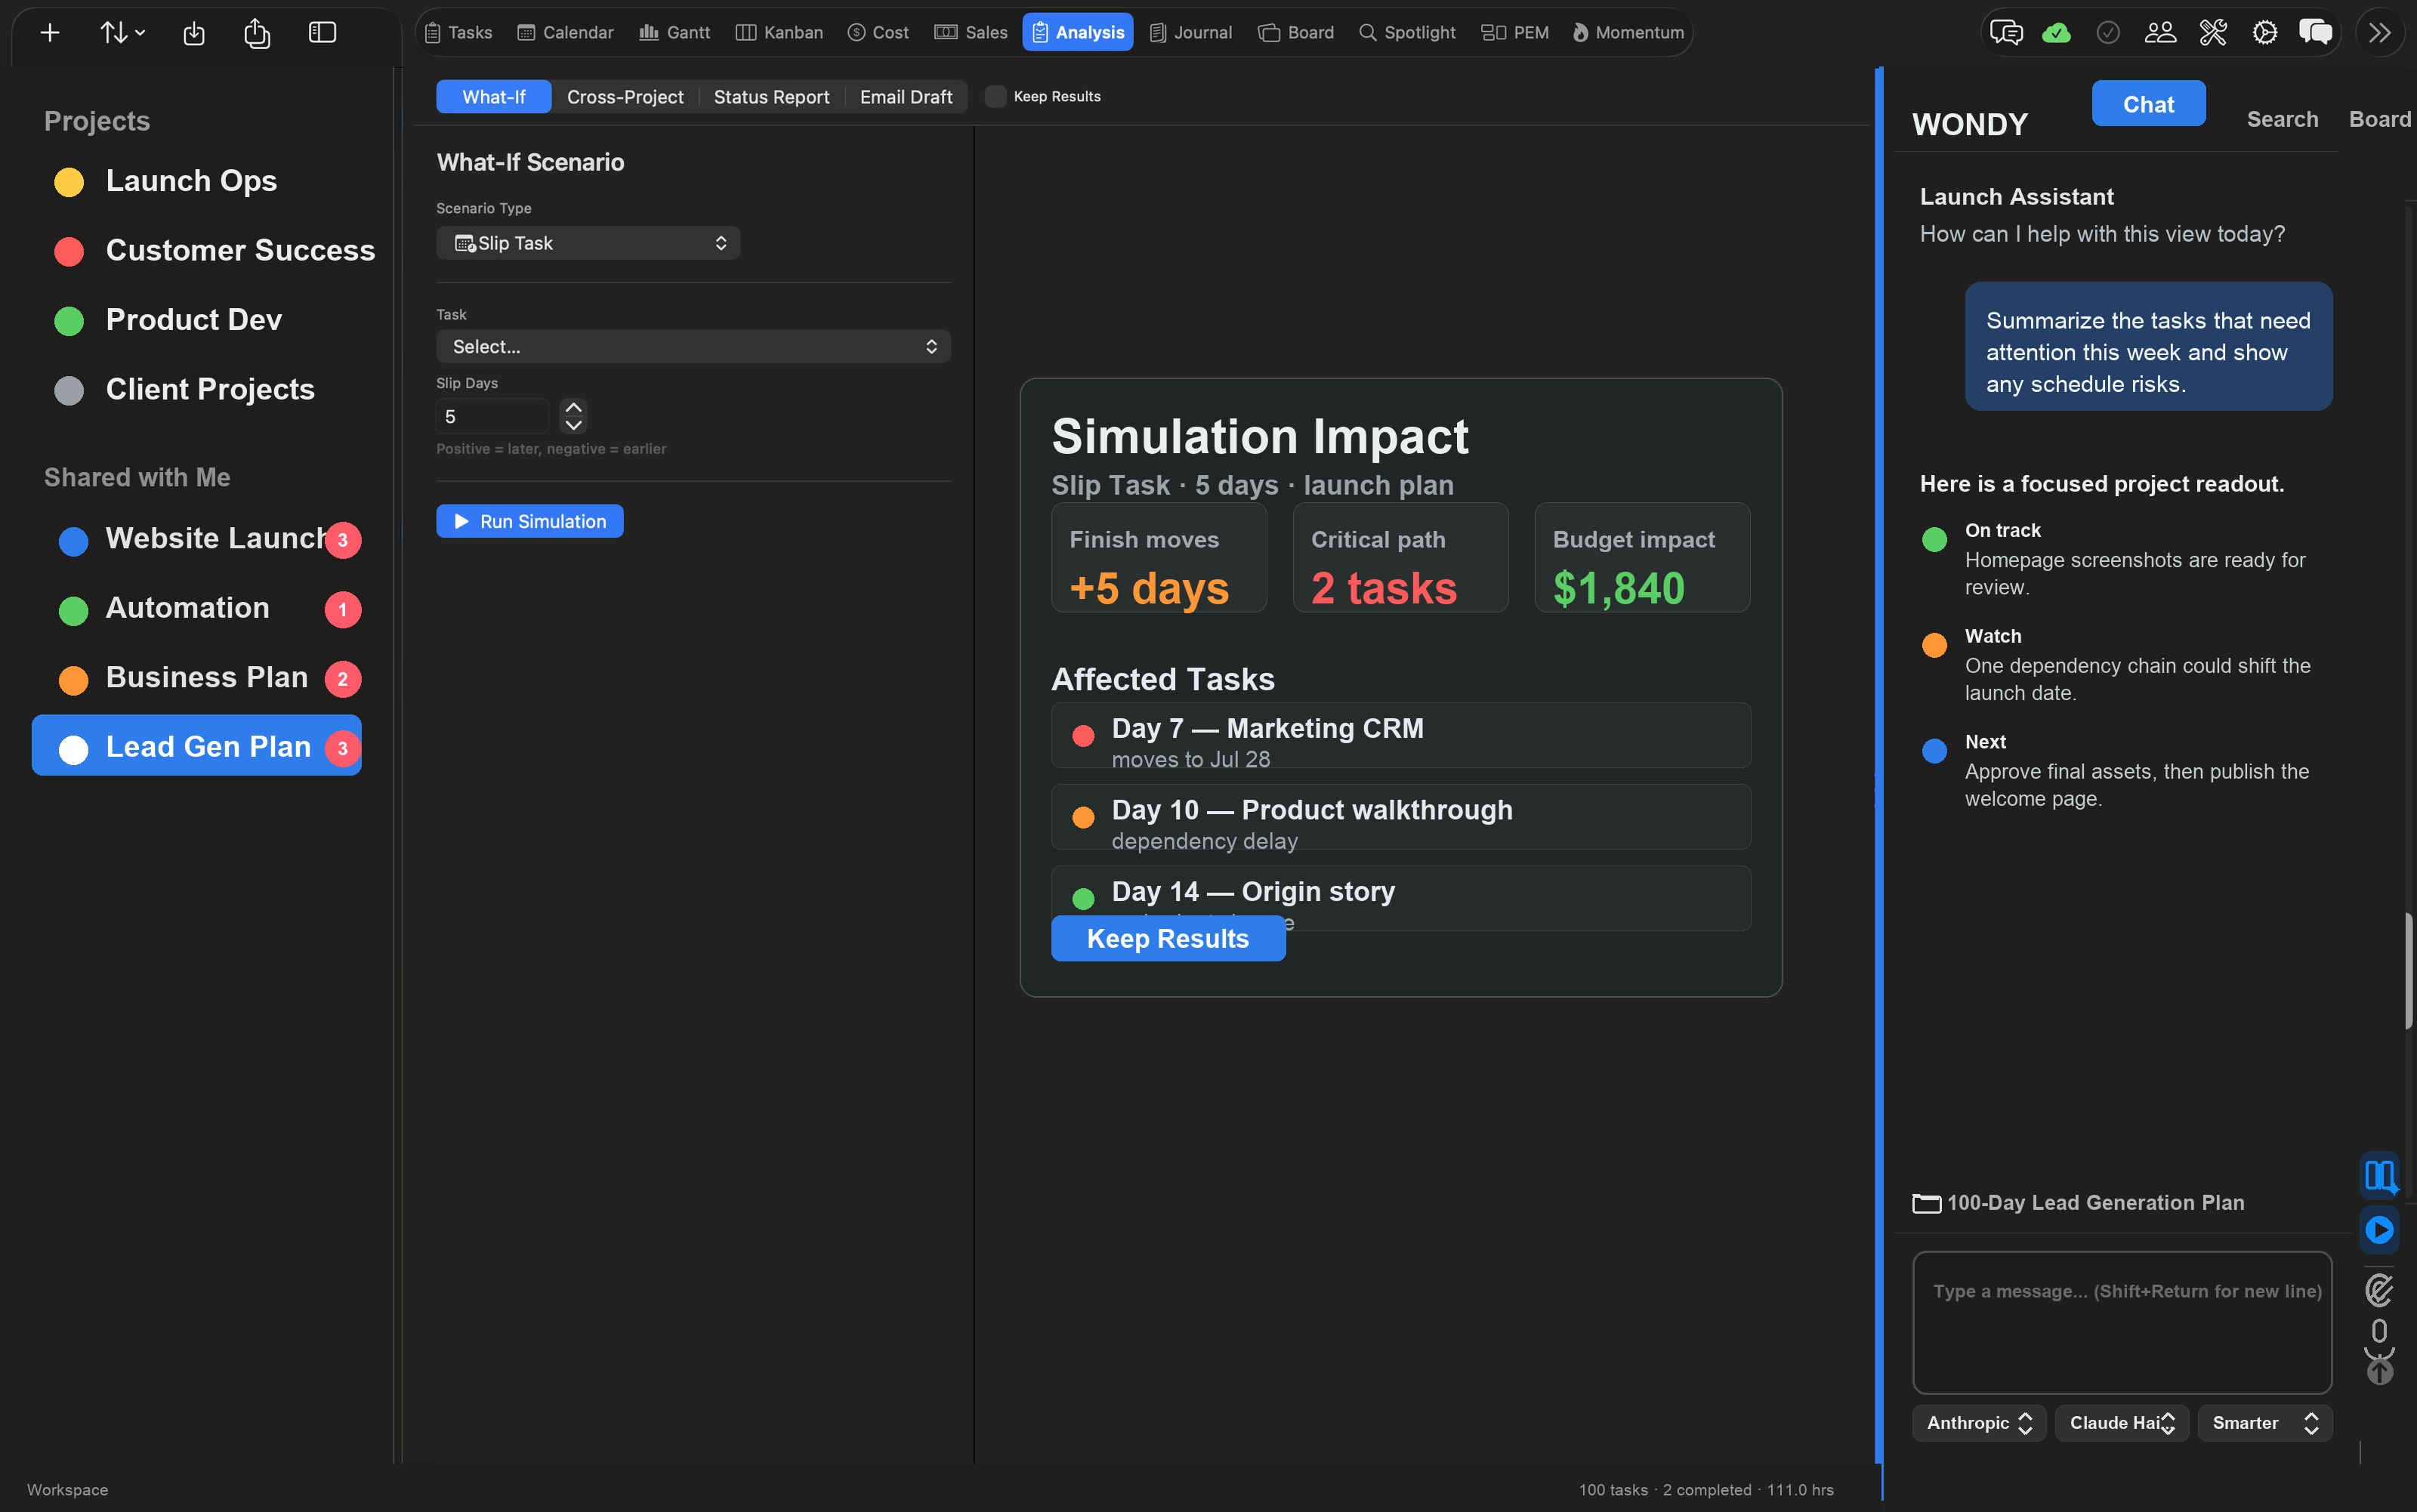Switch to the Momentum tab
This screenshot has width=2417, height=1512.
pos(1628,33)
